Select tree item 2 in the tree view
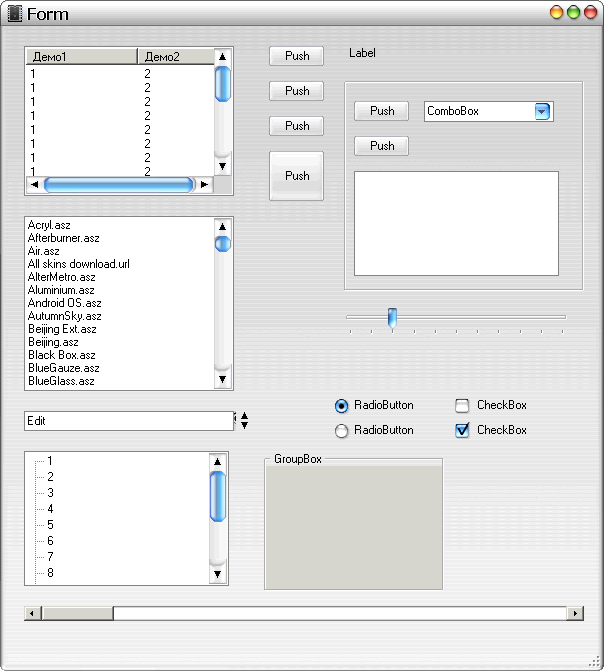The height and width of the screenshot is (672, 604). 50,477
